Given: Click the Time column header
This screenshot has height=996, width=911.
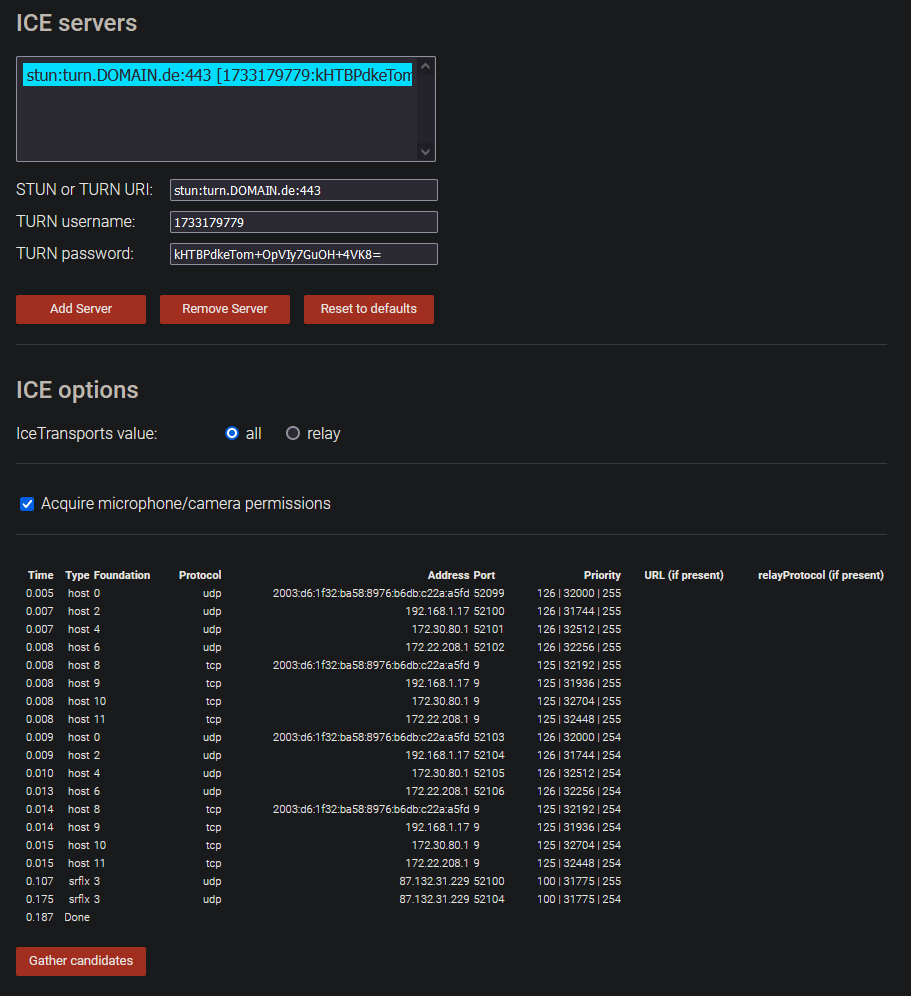Looking at the screenshot, I should pyautogui.click(x=41, y=575).
